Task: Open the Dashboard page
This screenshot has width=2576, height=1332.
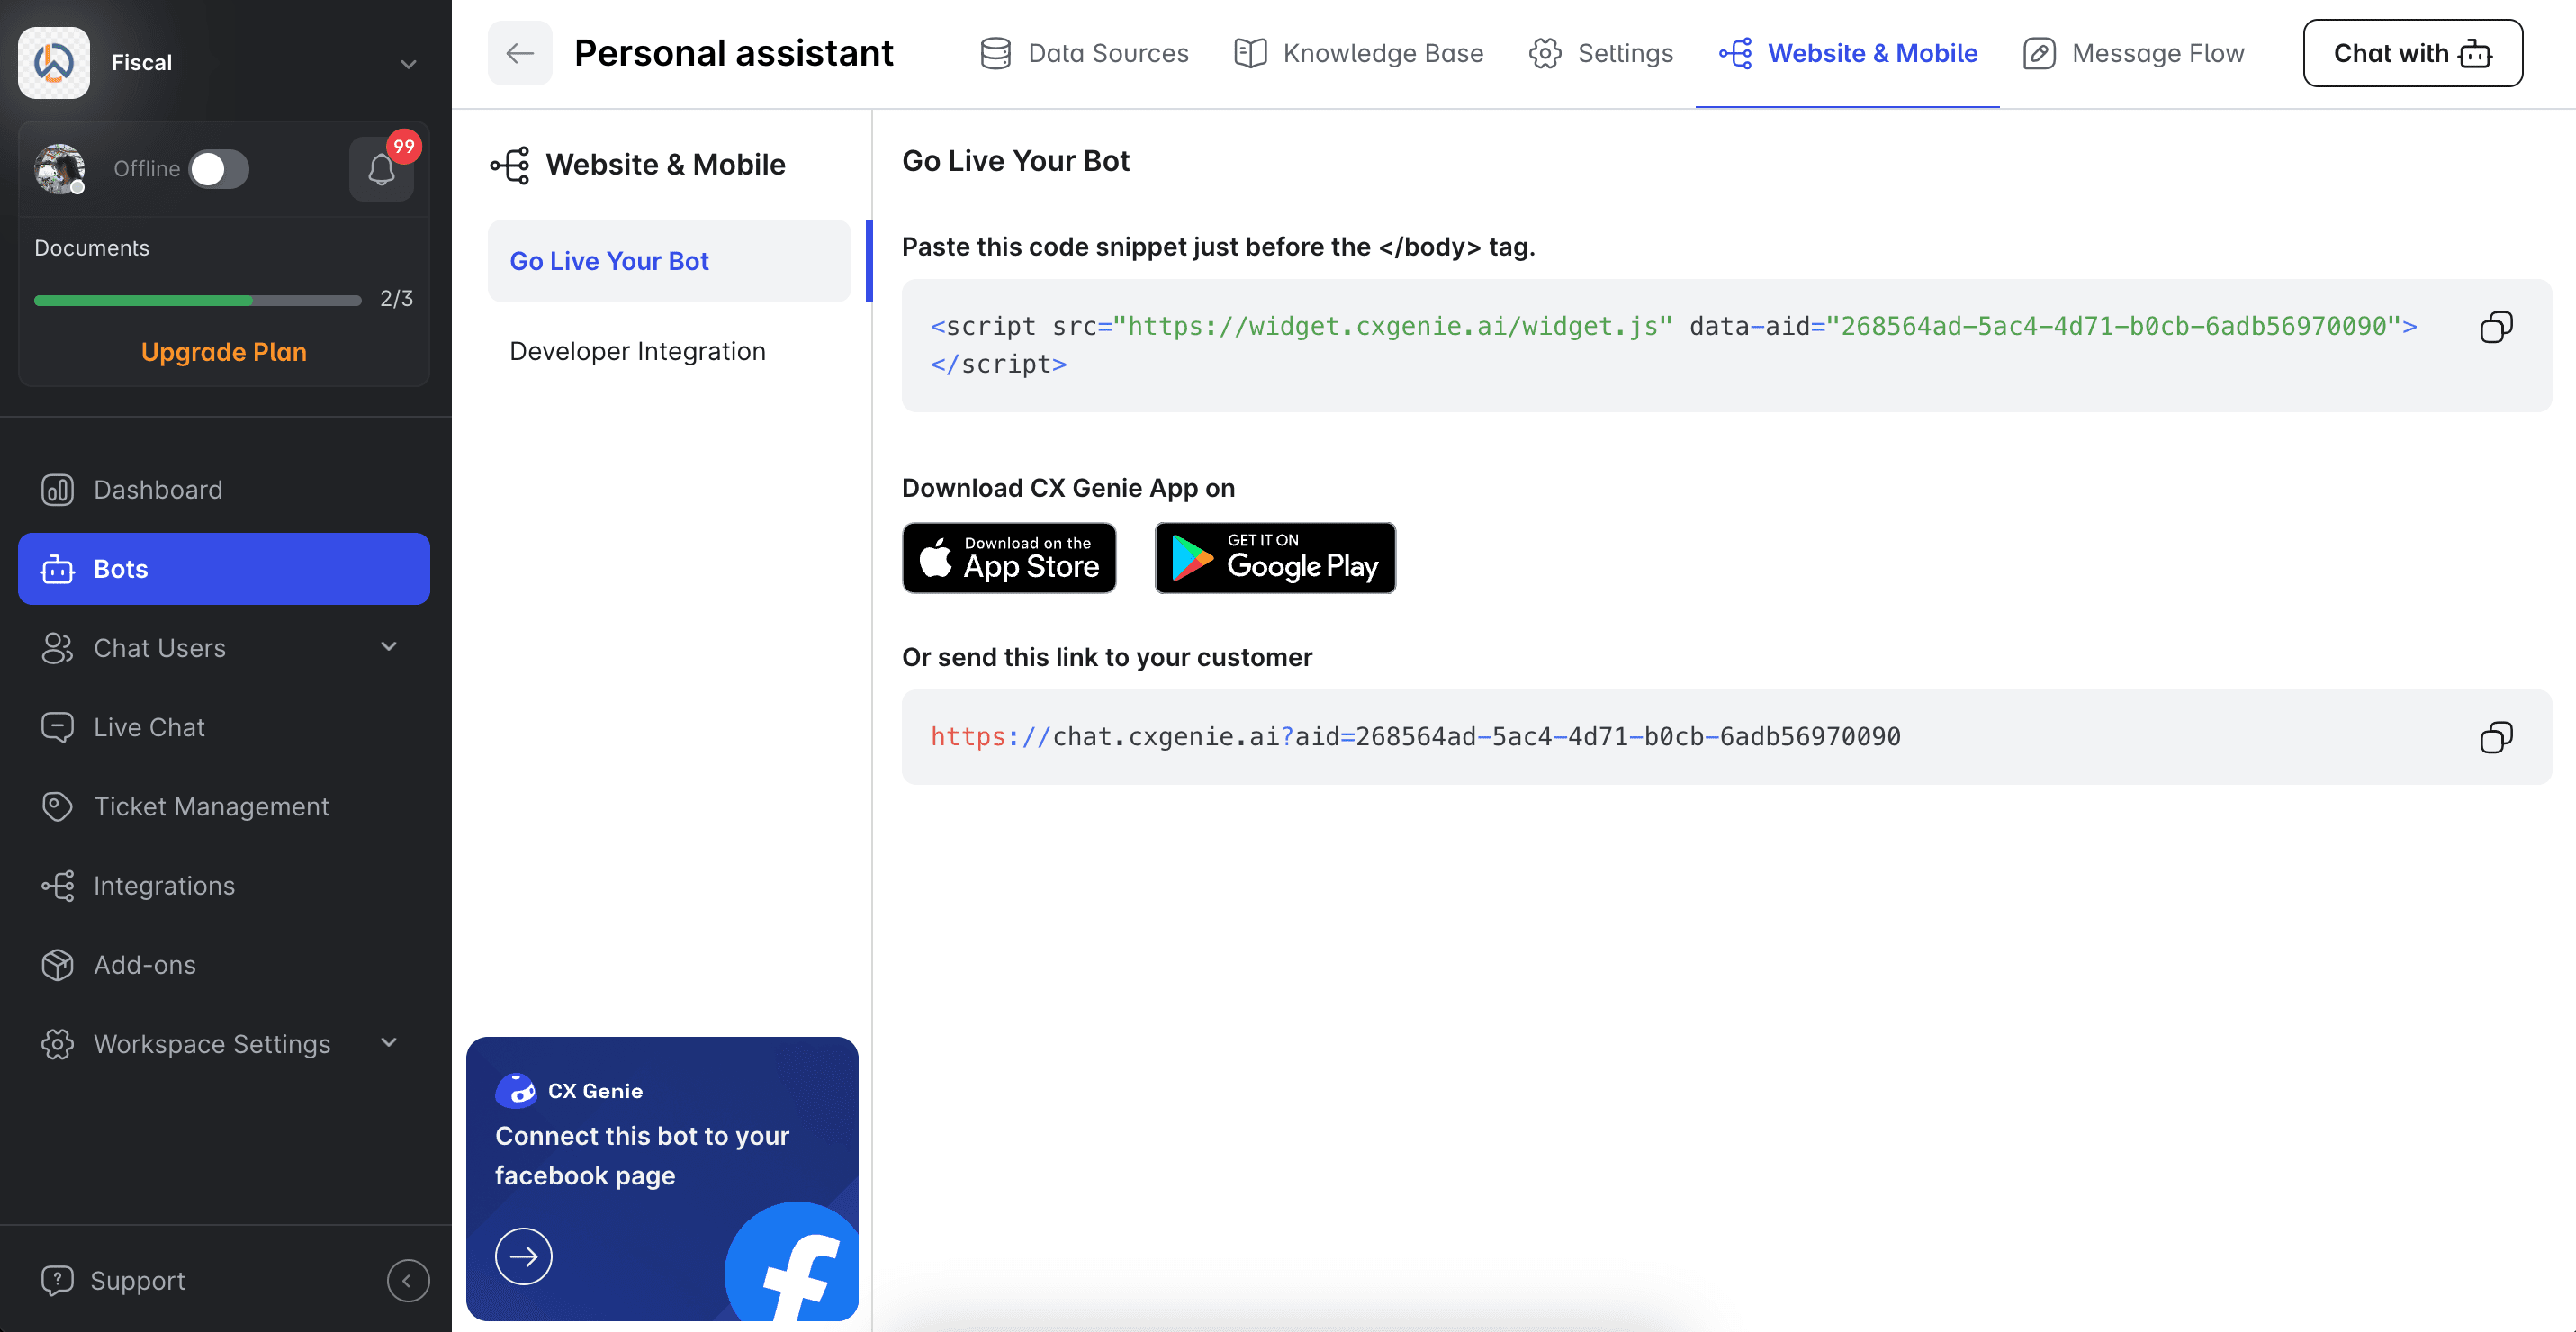Action: (224, 489)
